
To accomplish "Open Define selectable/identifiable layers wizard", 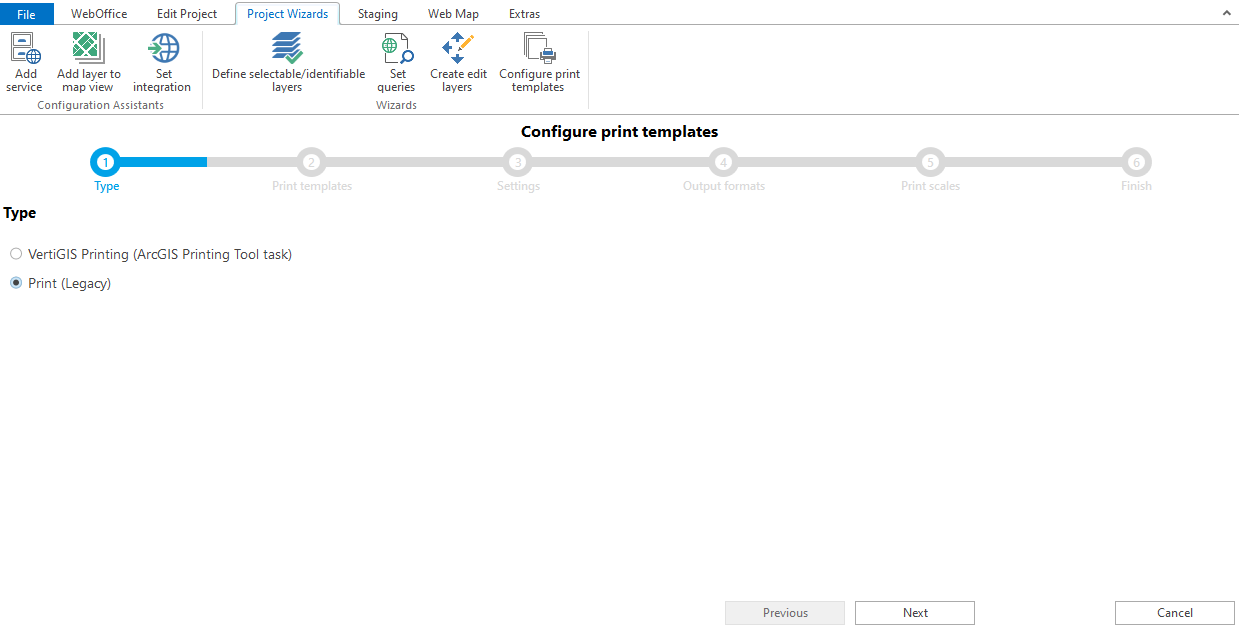I will click(288, 49).
